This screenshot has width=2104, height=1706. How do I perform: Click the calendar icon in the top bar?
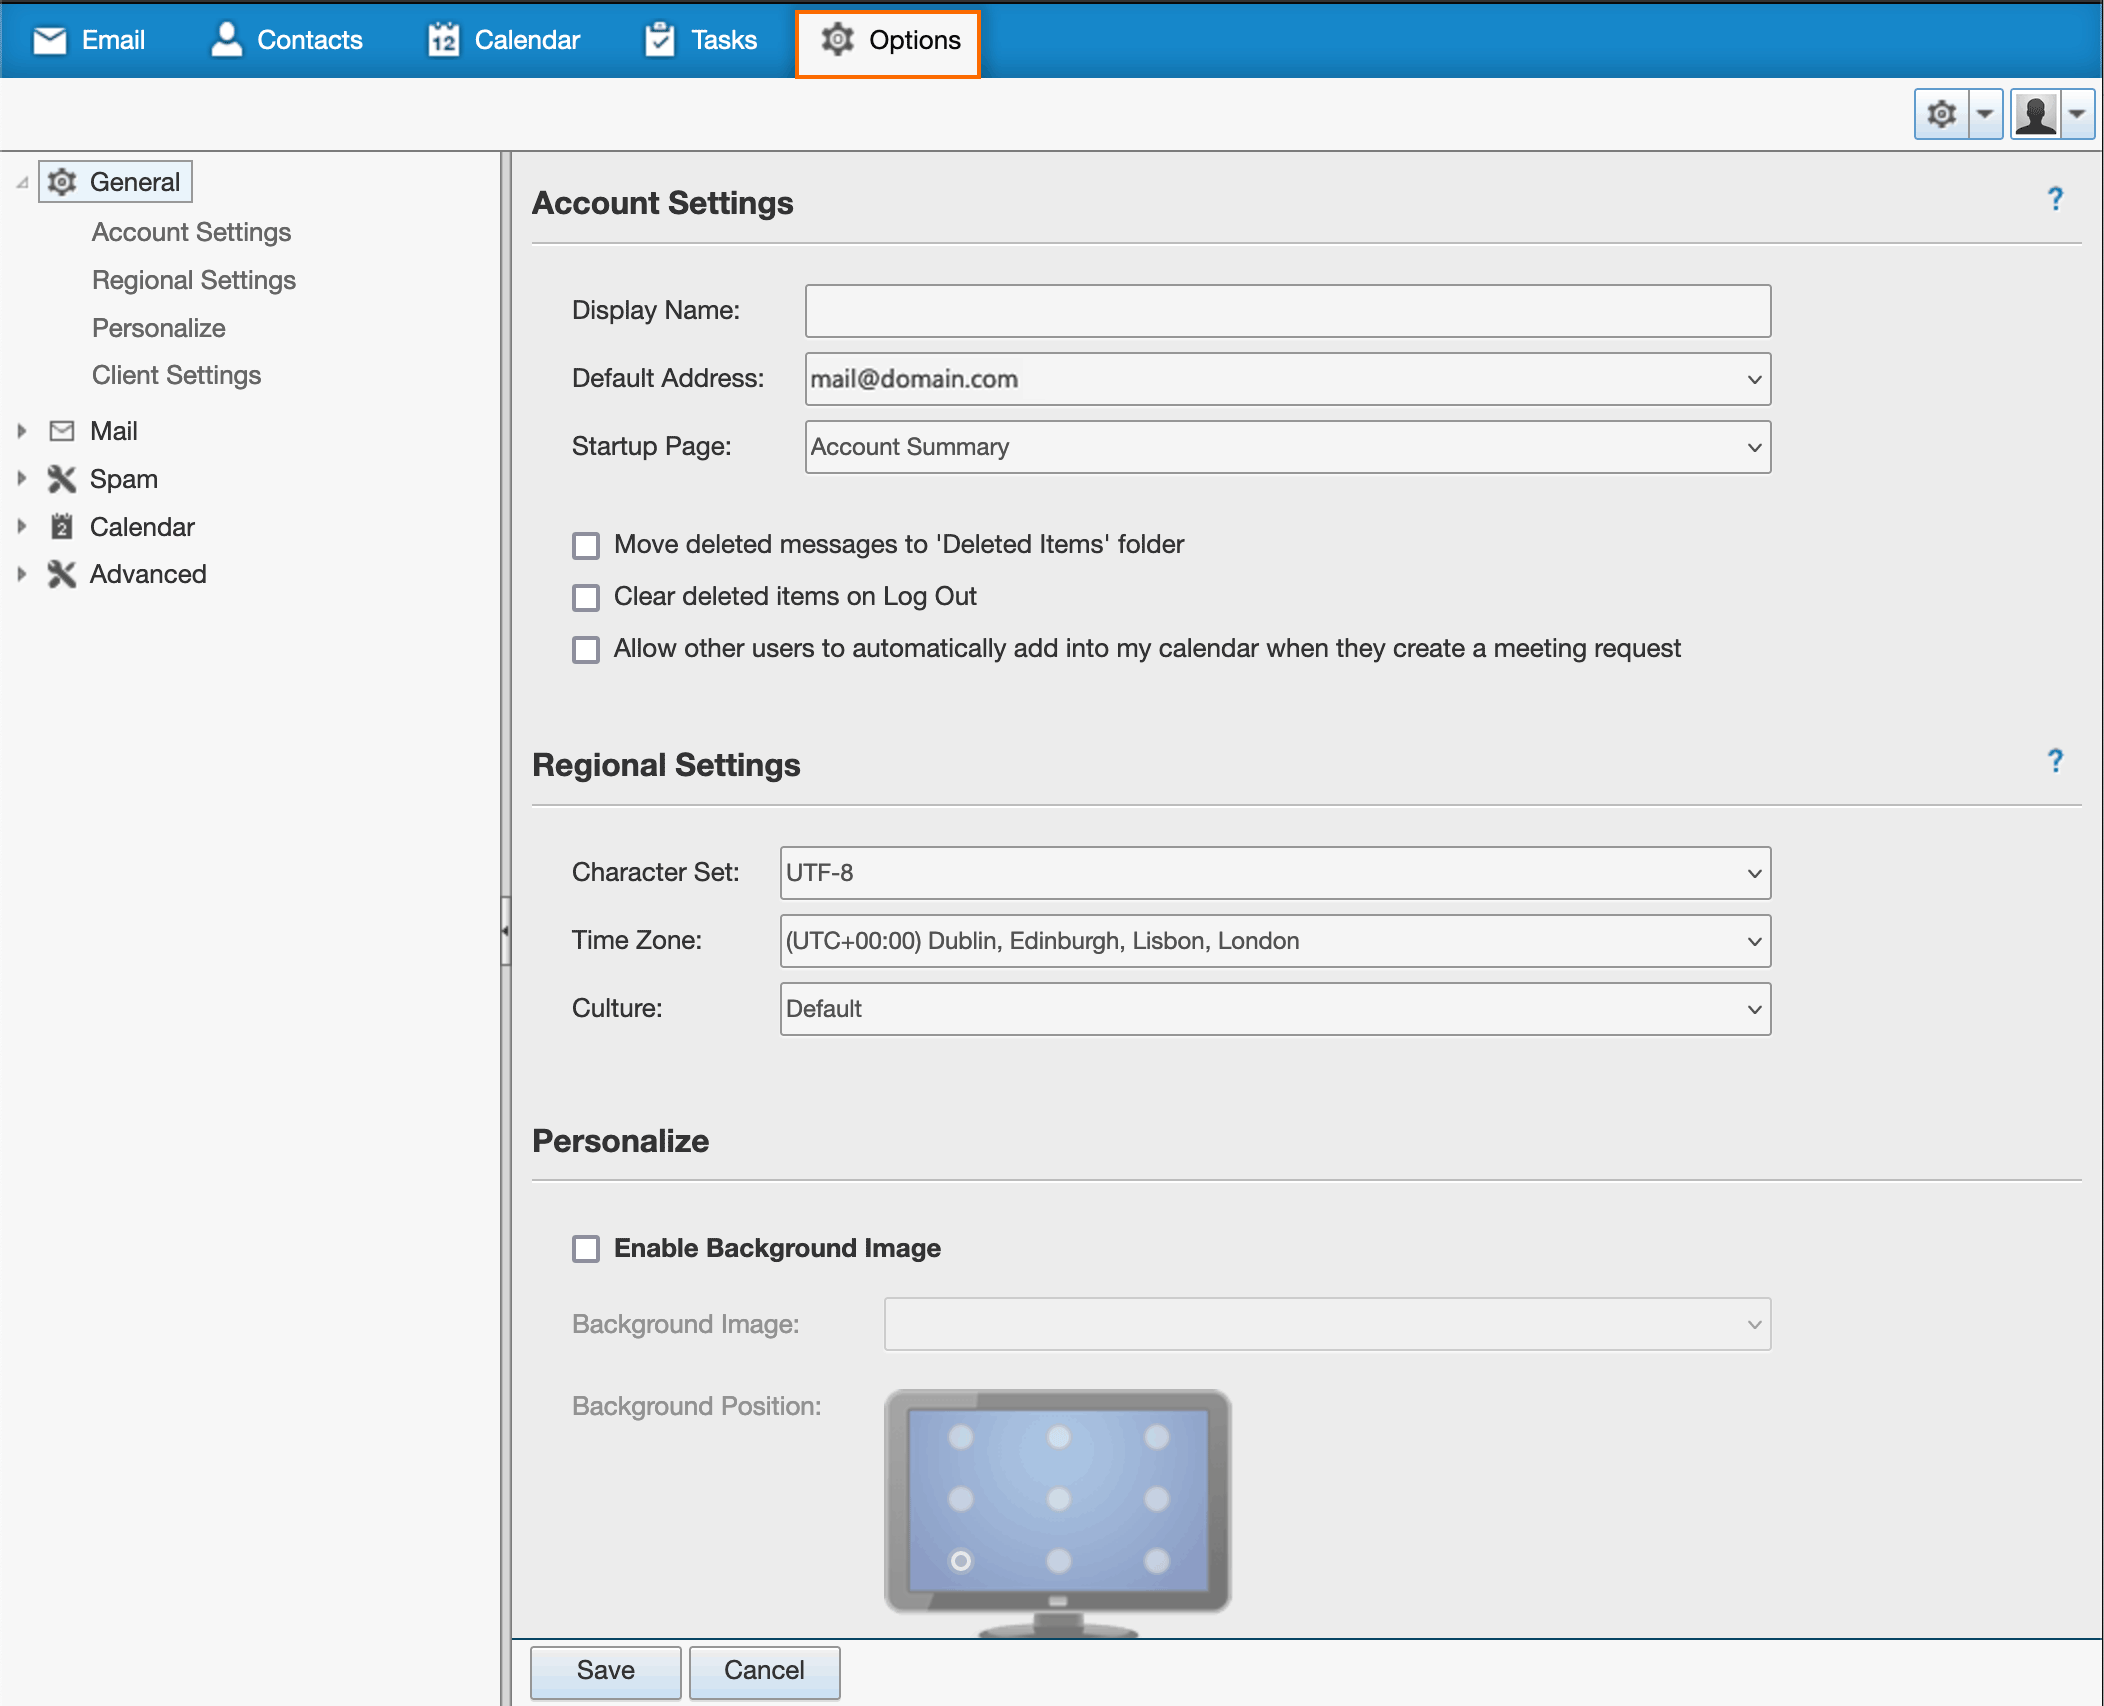pos(444,40)
